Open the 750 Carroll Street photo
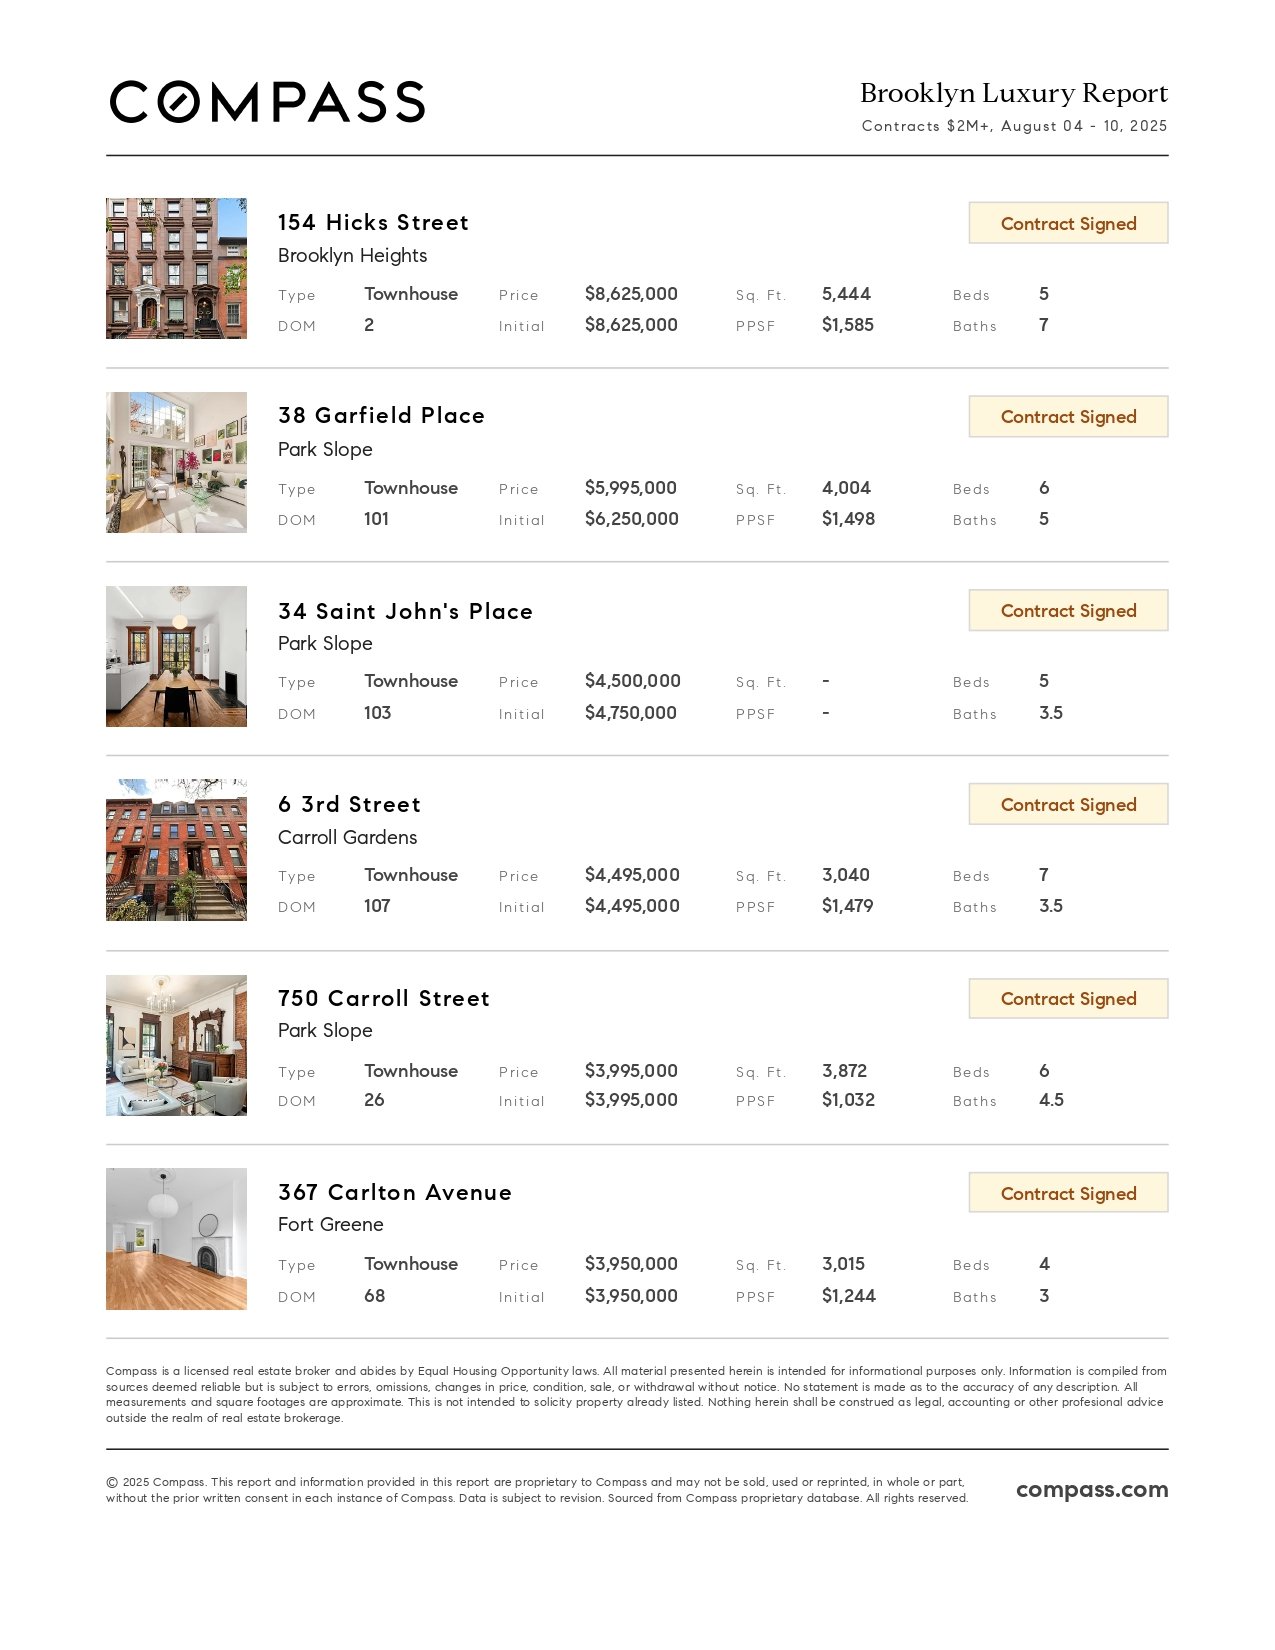 click(176, 1045)
